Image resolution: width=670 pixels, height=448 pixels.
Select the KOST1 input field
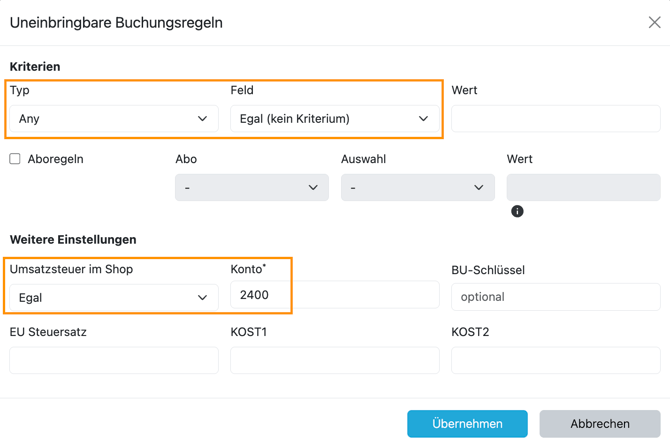[334, 360]
